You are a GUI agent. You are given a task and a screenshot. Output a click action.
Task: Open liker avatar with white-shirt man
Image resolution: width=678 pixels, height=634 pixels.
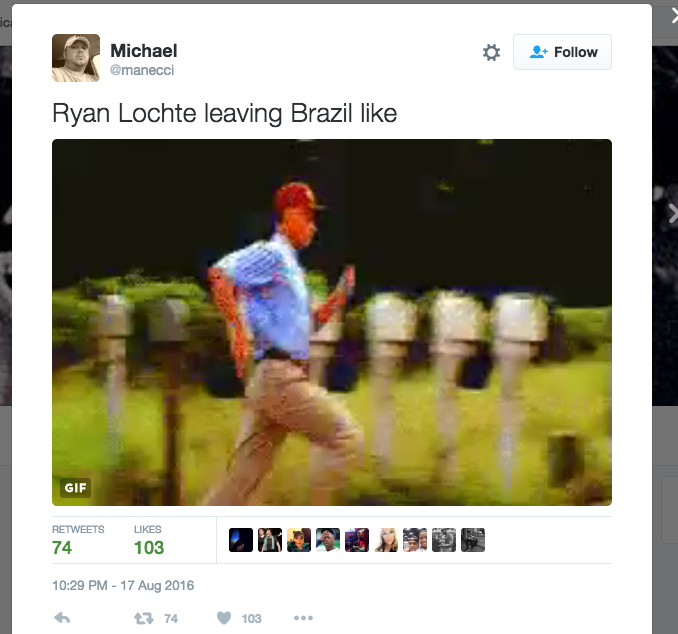328,540
